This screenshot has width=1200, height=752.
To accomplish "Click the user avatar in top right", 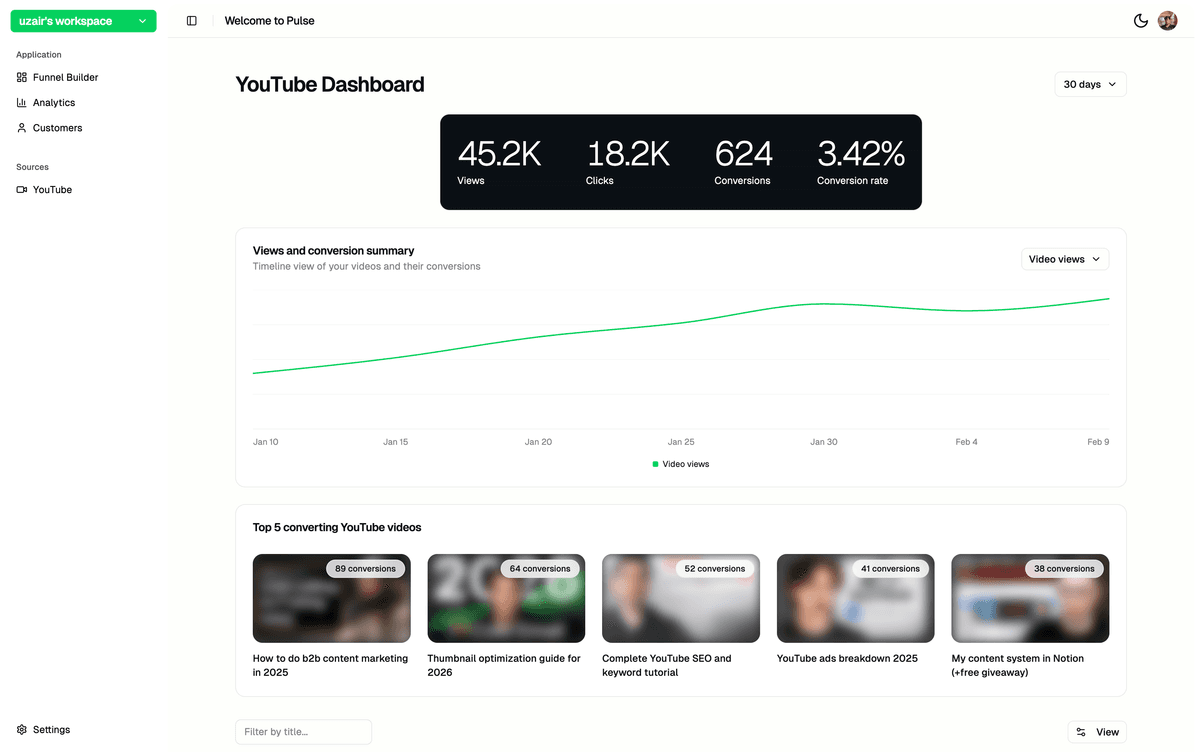I will 1167,21.
